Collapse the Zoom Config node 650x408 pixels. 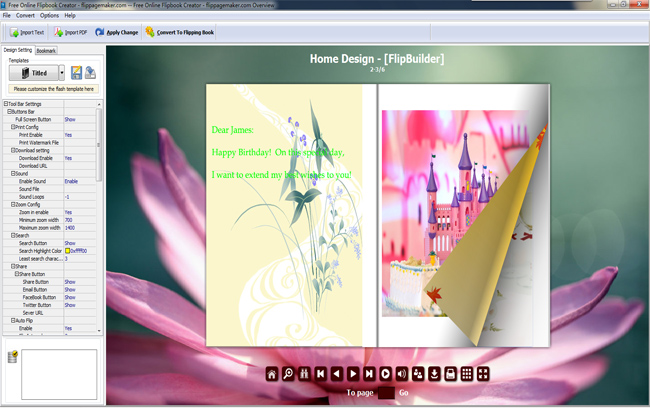[13, 204]
